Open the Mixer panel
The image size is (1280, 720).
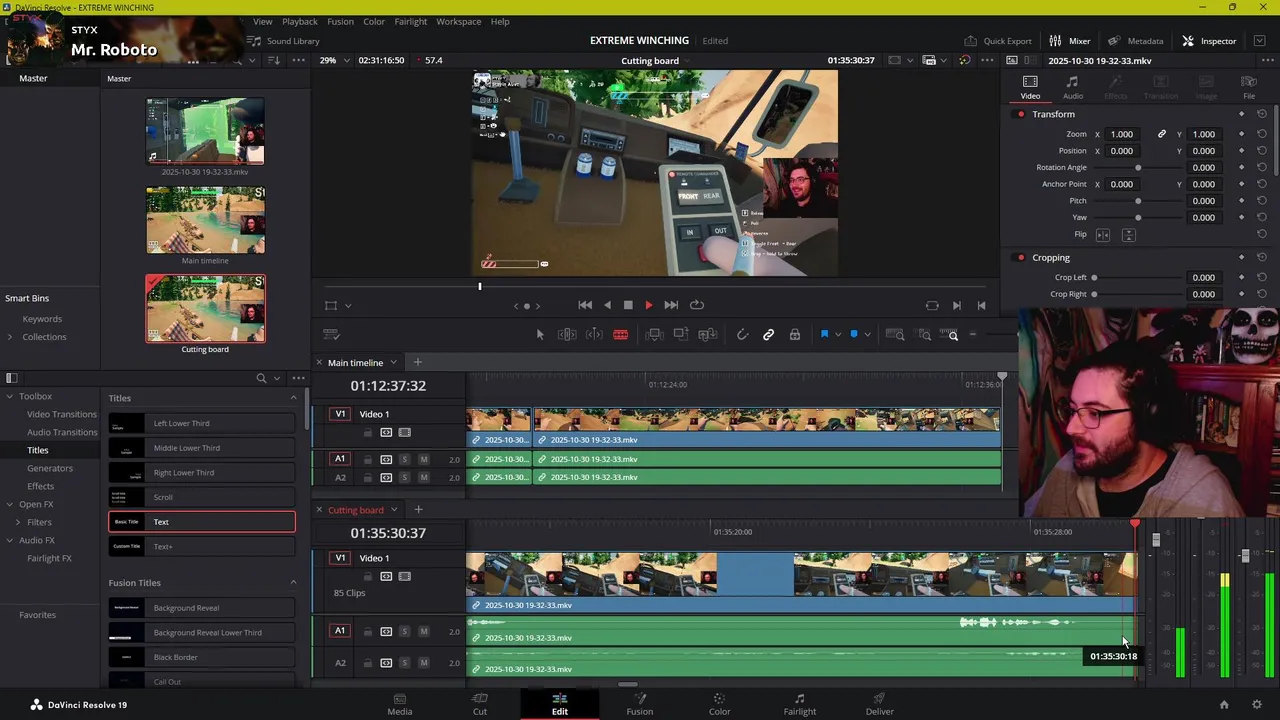1070,41
